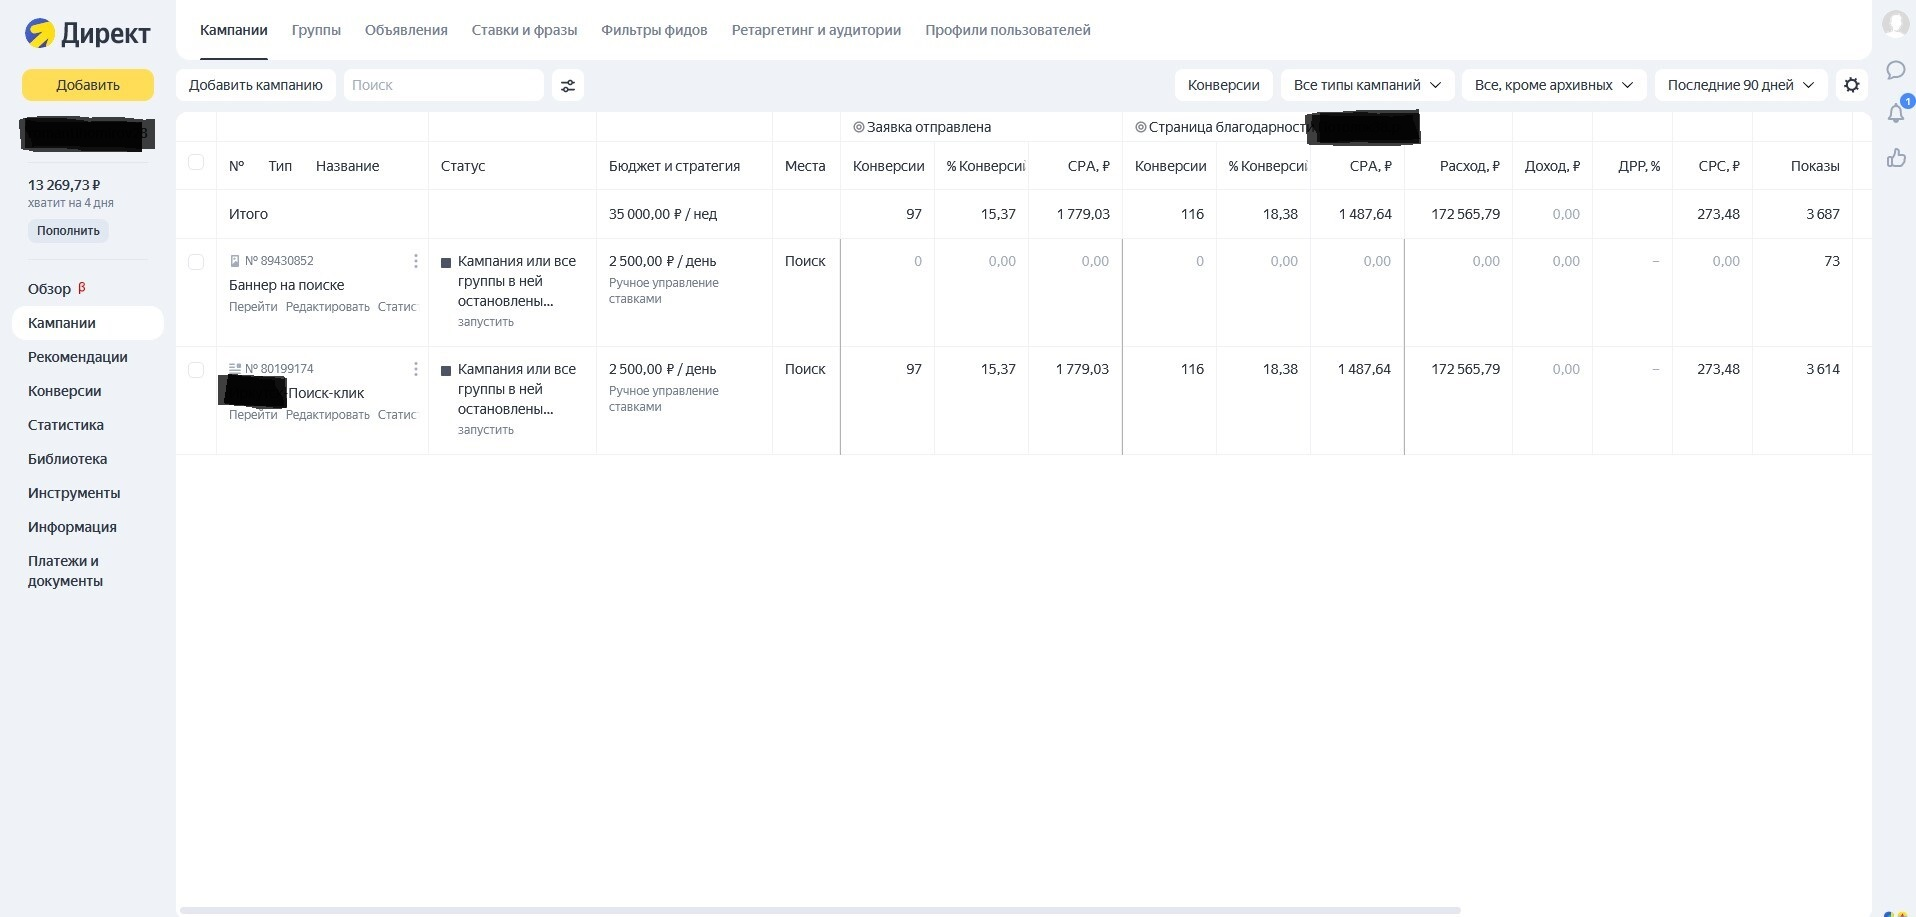This screenshot has height=917, width=1916.
Task: Check the Баннер на поиске campaign checkbox
Action: pyautogui.click(x=196, y=262)
